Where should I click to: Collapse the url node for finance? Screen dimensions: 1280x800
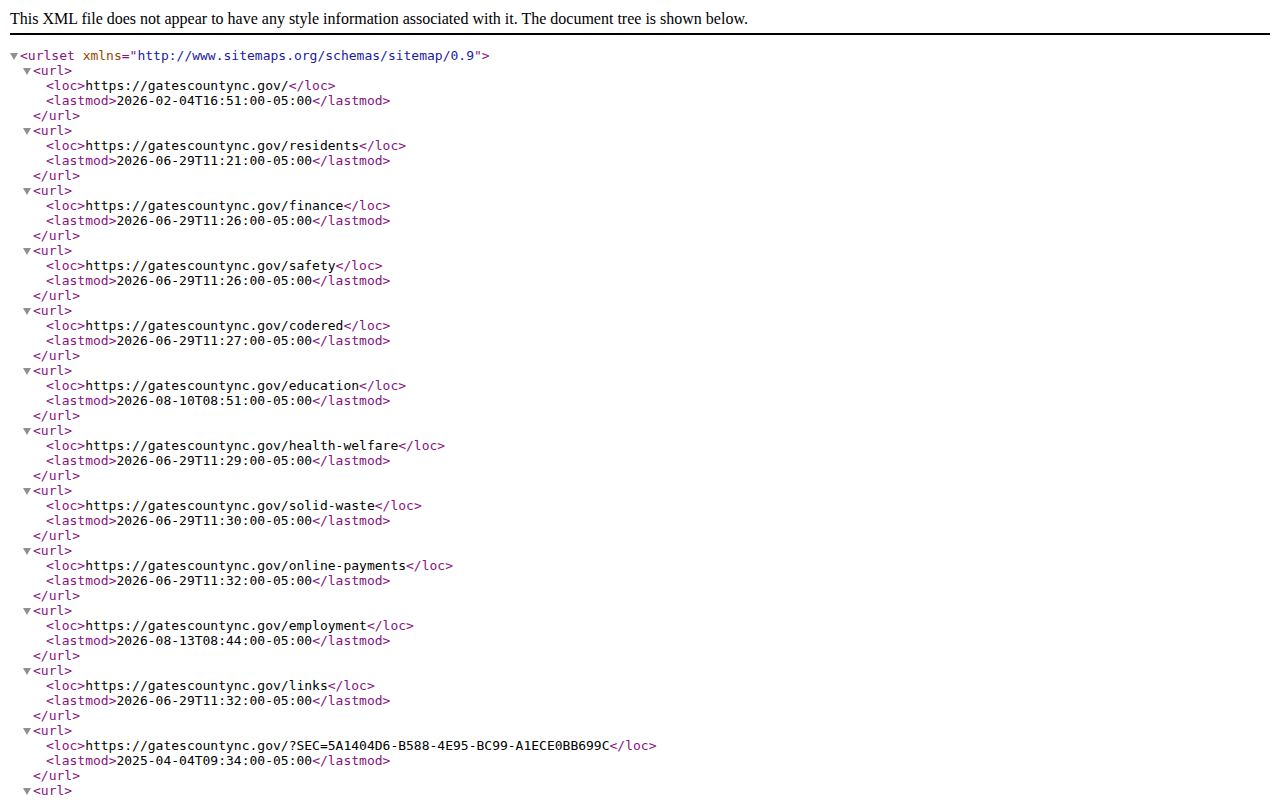click(x=28, y=191)
